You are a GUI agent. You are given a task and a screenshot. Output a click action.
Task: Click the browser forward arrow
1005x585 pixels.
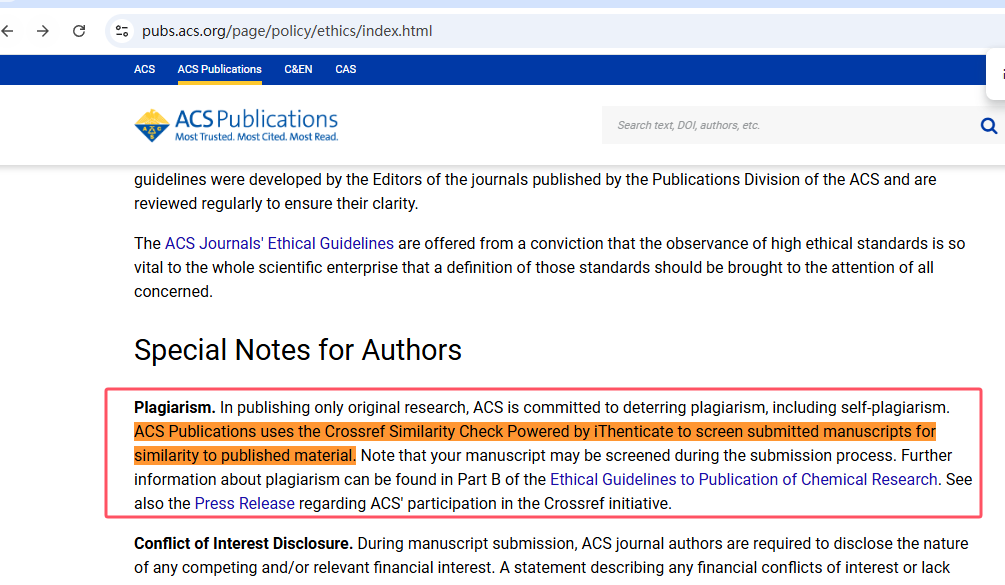(43, 31)
